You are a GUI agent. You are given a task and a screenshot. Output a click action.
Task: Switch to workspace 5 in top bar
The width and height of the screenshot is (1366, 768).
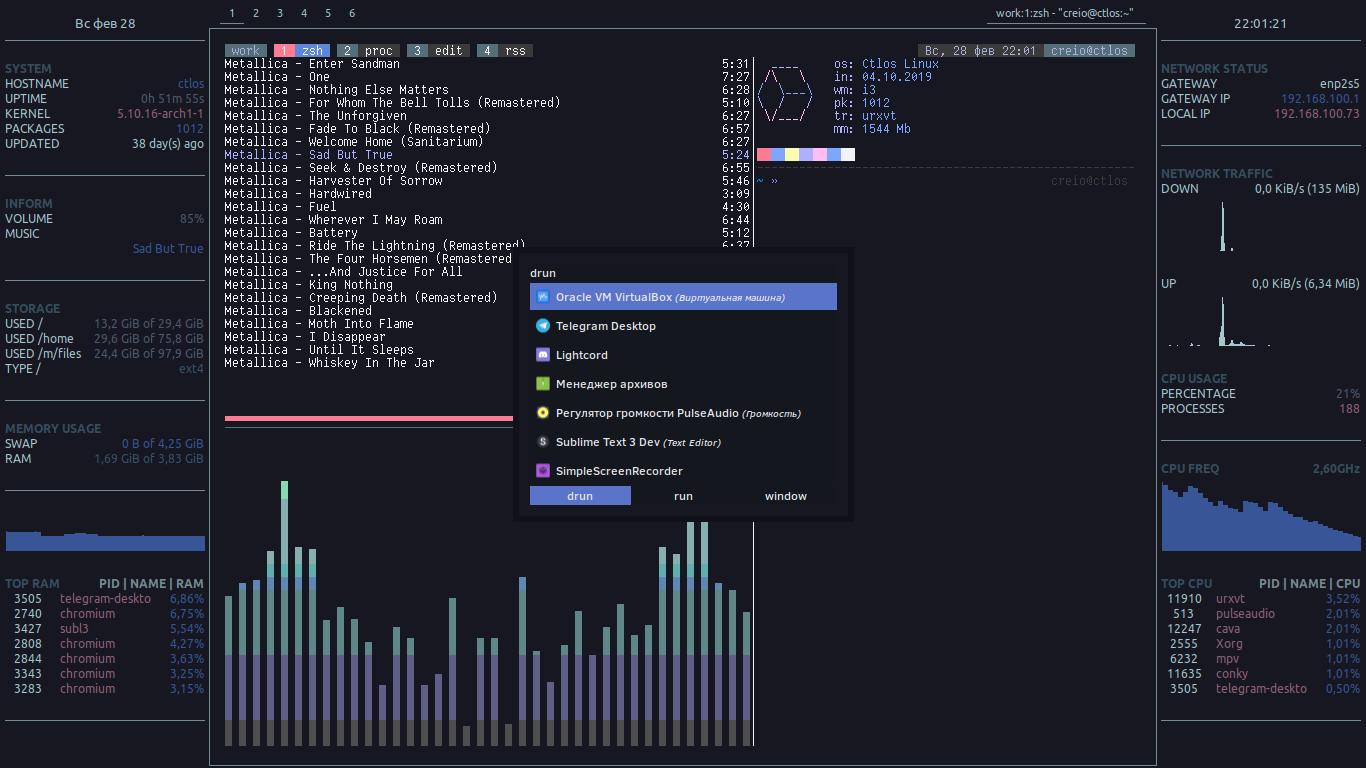(x=328, y=14)
